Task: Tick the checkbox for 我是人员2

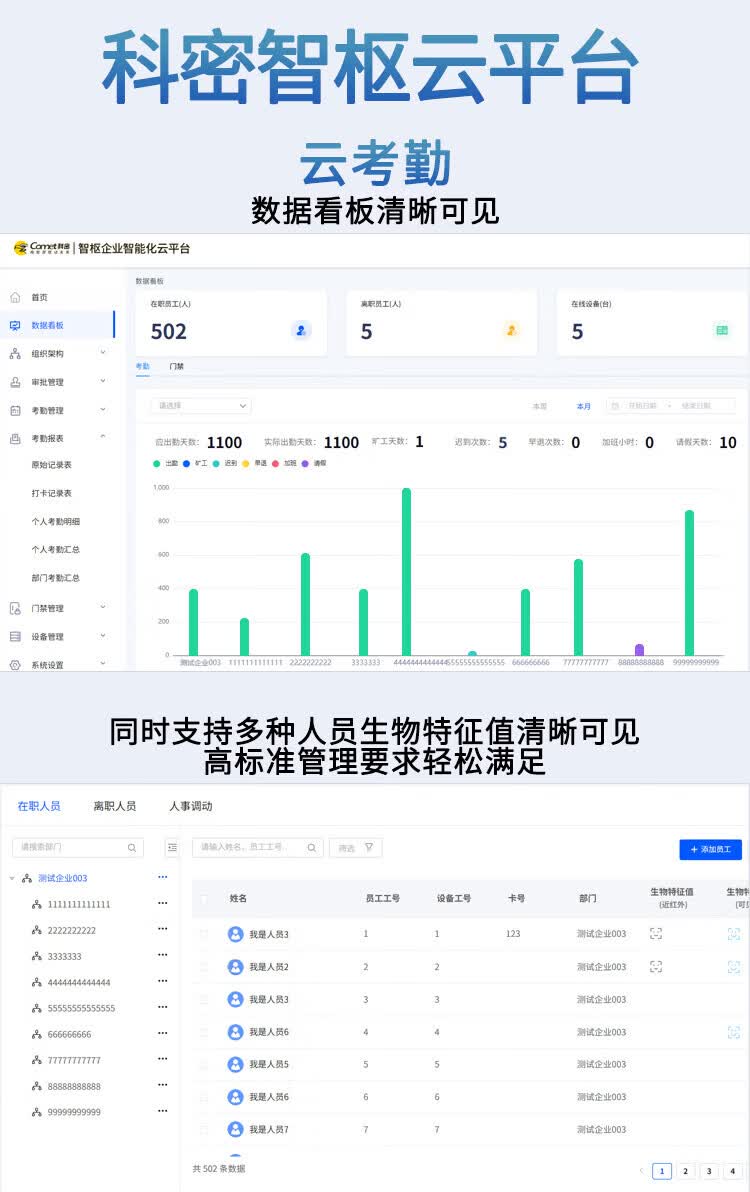Action: pos(204,967)
